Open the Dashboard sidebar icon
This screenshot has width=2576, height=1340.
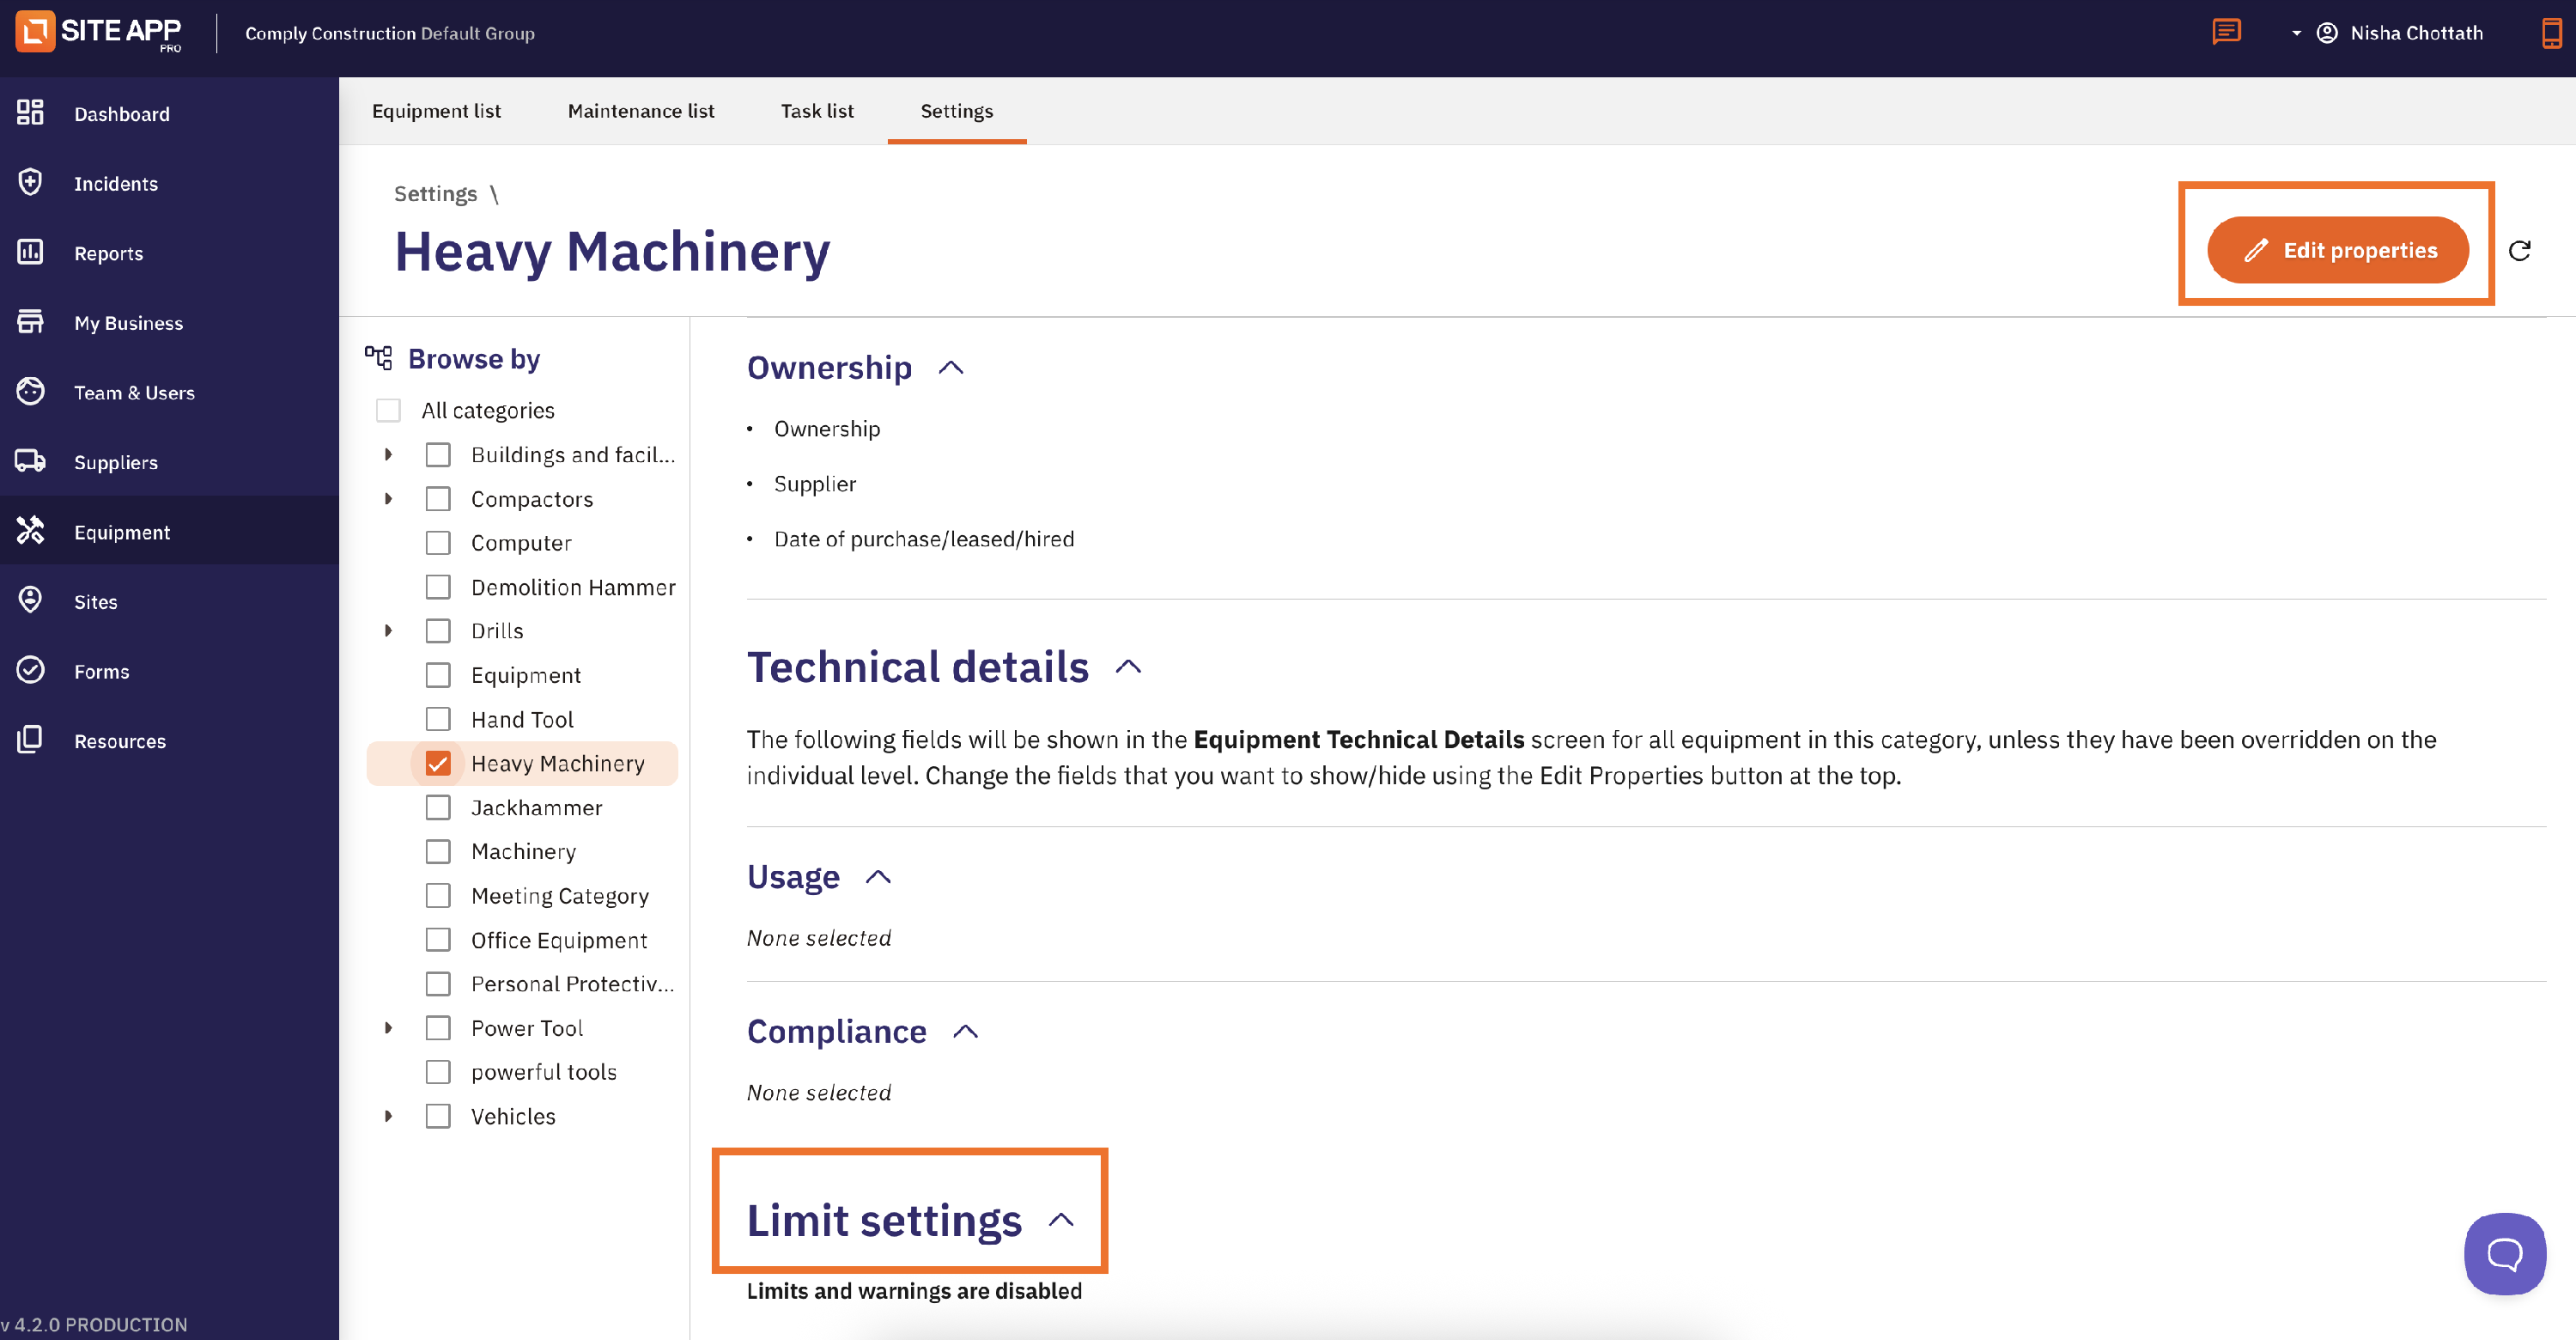click(x=30, y=113)
